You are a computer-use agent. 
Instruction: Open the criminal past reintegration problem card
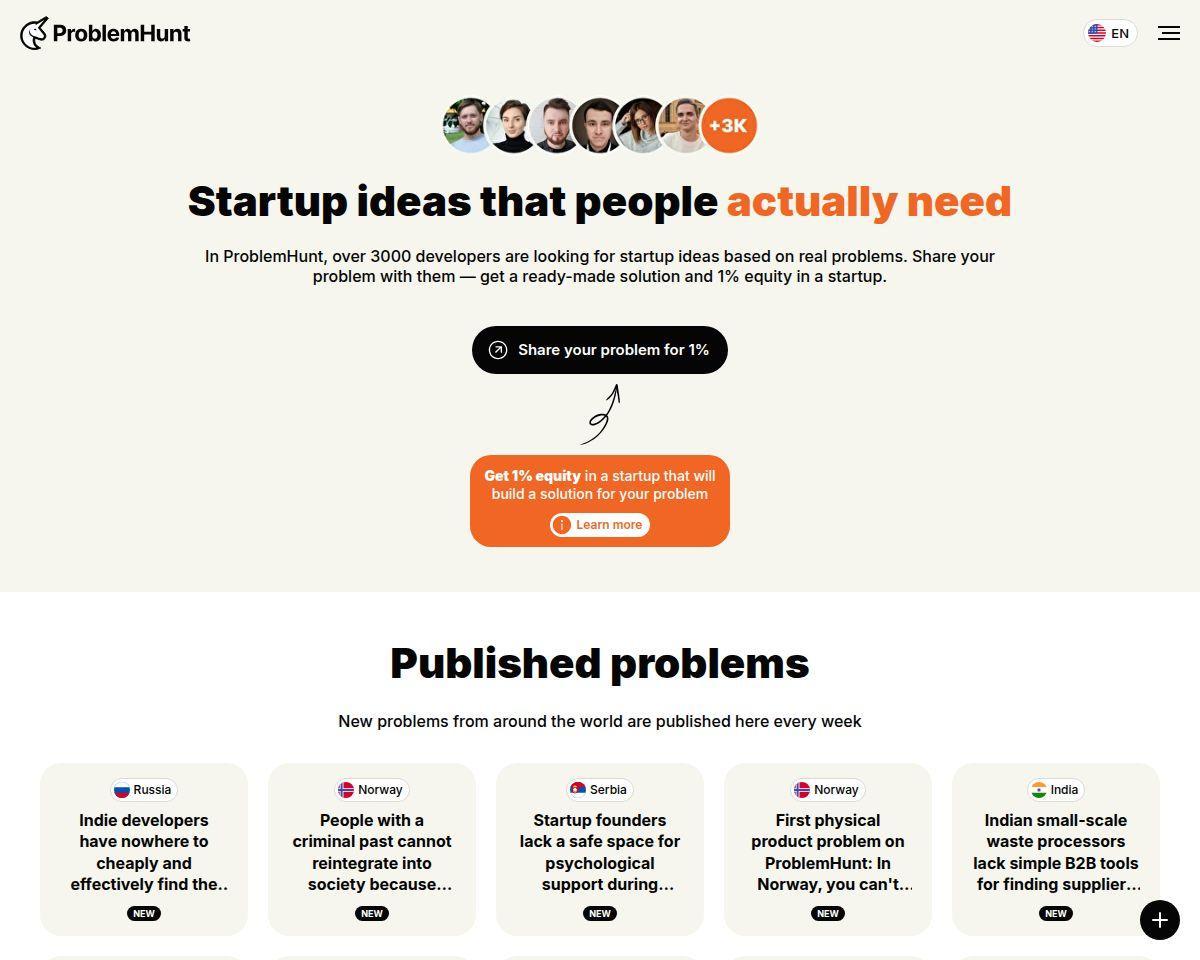click(x=372, y=850)
